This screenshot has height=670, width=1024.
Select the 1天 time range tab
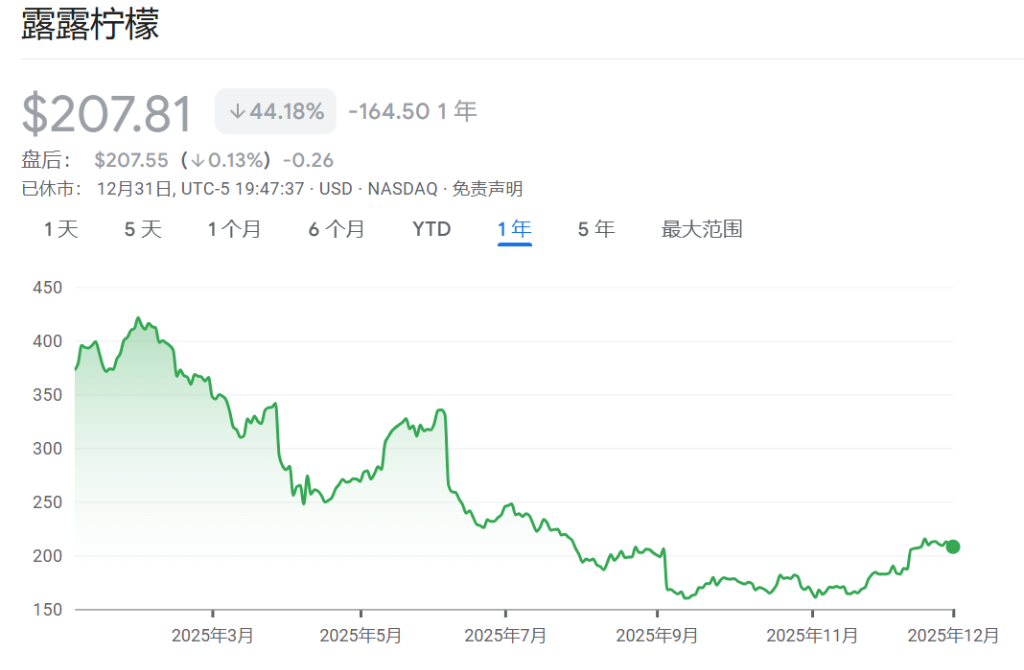point(60,229)
